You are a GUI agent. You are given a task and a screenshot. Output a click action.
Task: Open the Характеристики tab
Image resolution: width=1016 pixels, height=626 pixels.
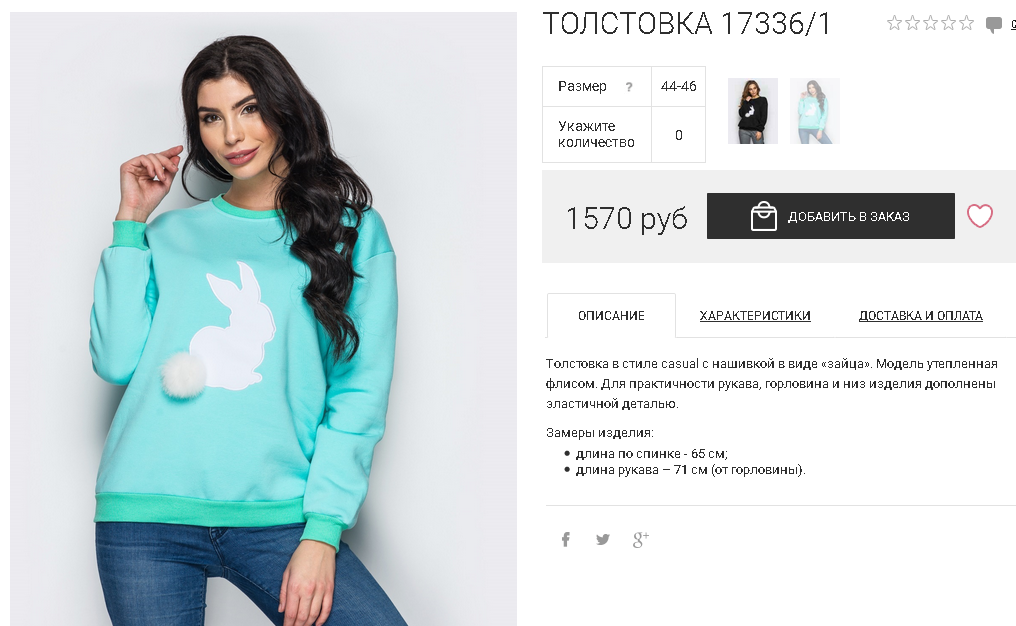[x=755, y=316]
